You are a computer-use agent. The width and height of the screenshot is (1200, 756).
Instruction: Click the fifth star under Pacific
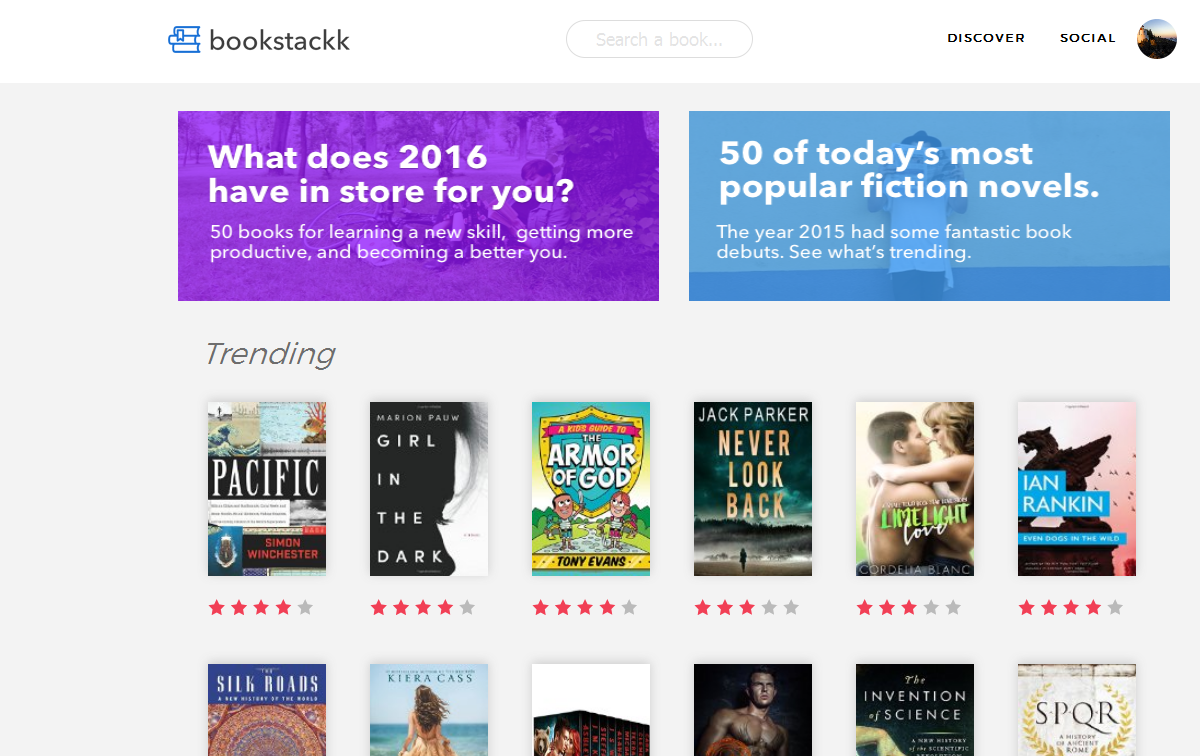(305, 607)
